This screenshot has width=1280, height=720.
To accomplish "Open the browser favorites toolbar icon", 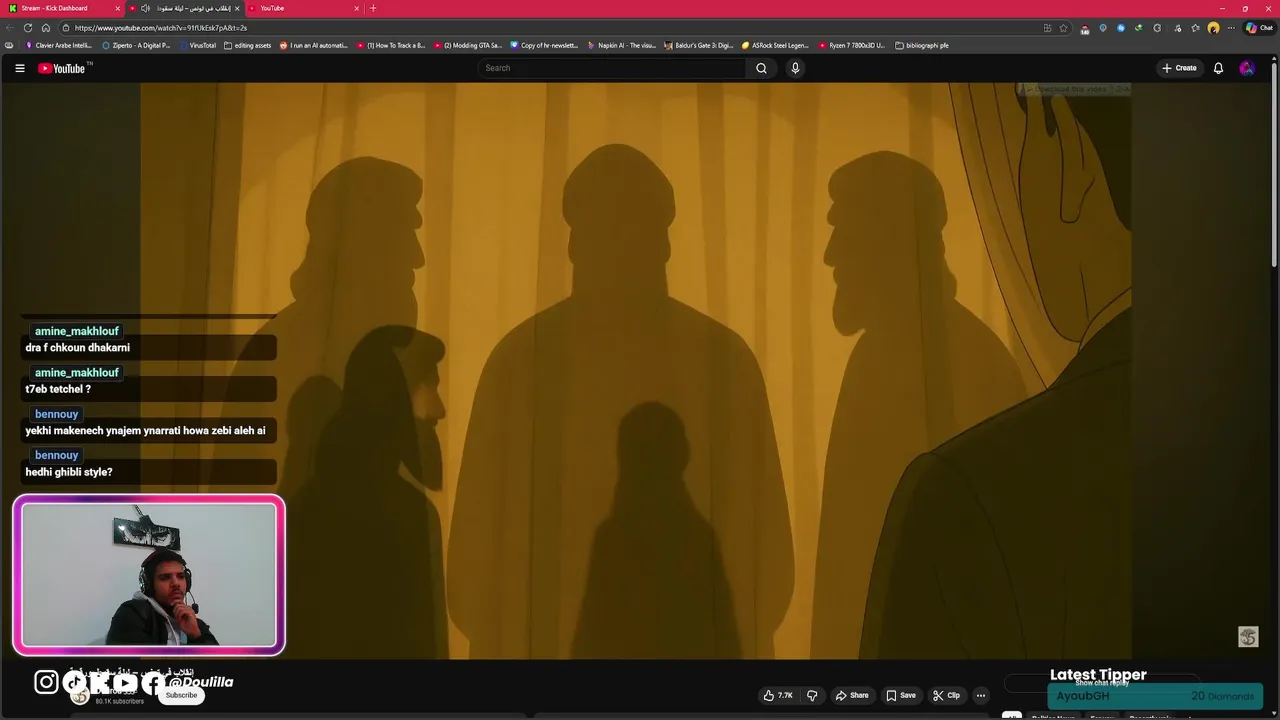I will click(x=1195, y=28).
